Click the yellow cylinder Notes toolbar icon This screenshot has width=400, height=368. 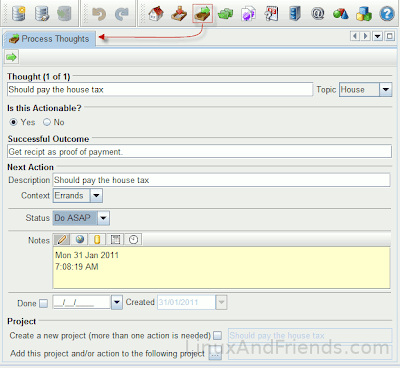pos(97,239)
